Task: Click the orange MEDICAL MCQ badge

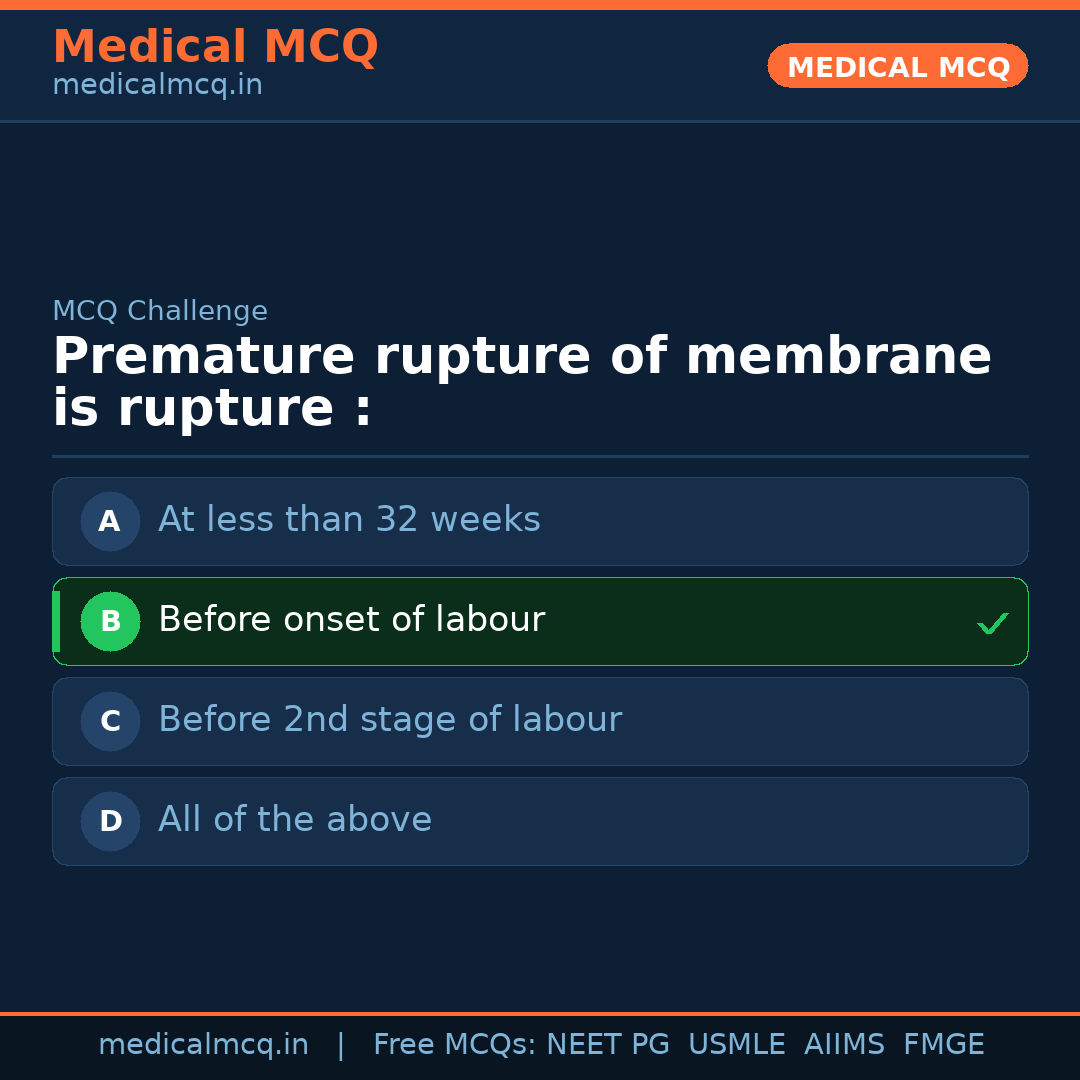Action: (x=897, y=66)
